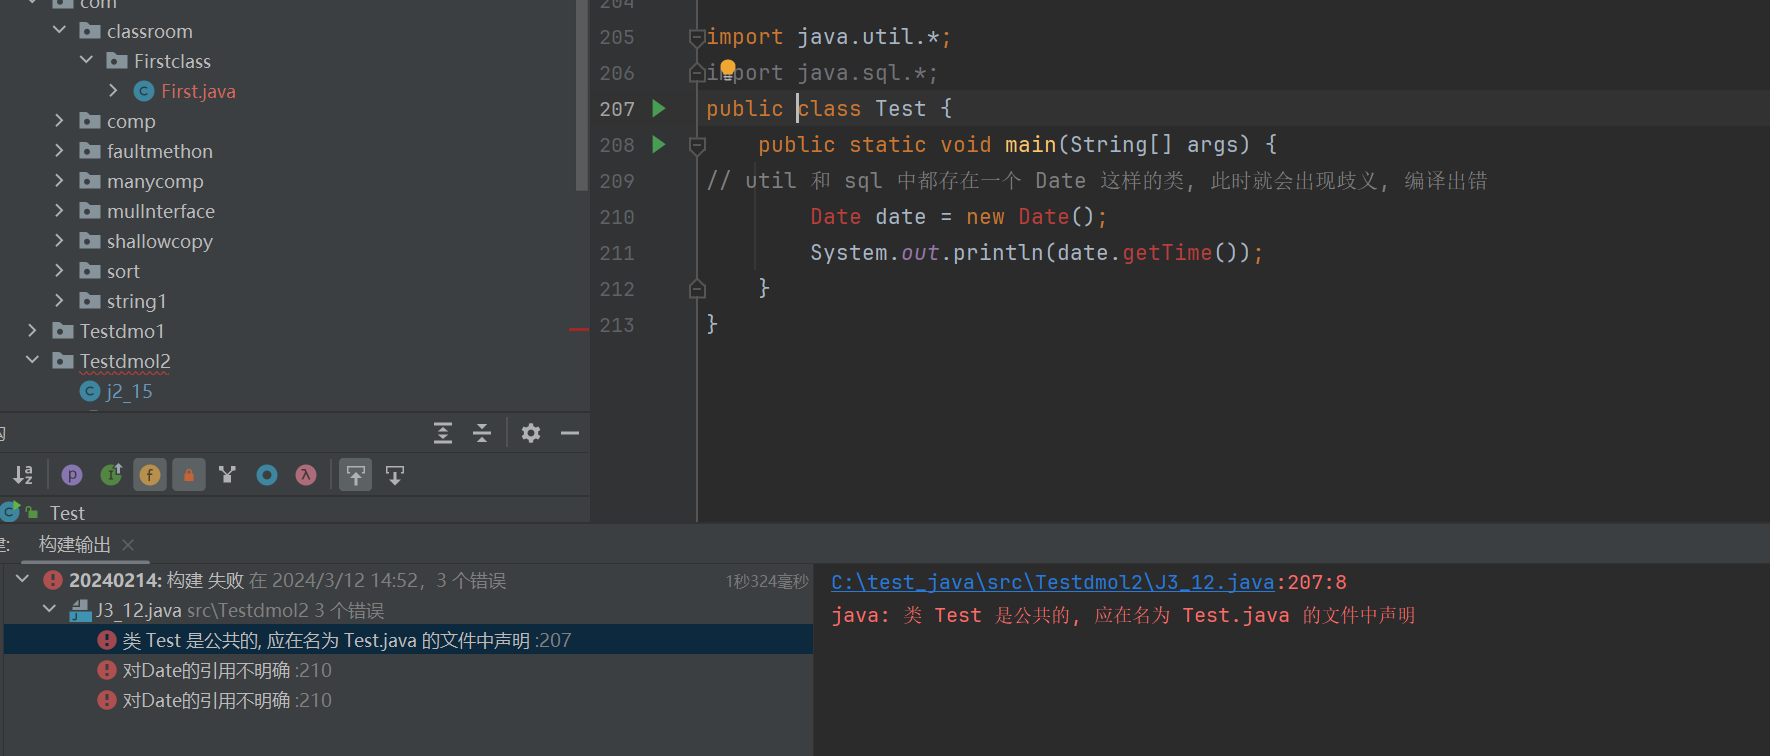Expand the comp package
This screenshot has height=756, width=1770.
(x=59, y=120)
